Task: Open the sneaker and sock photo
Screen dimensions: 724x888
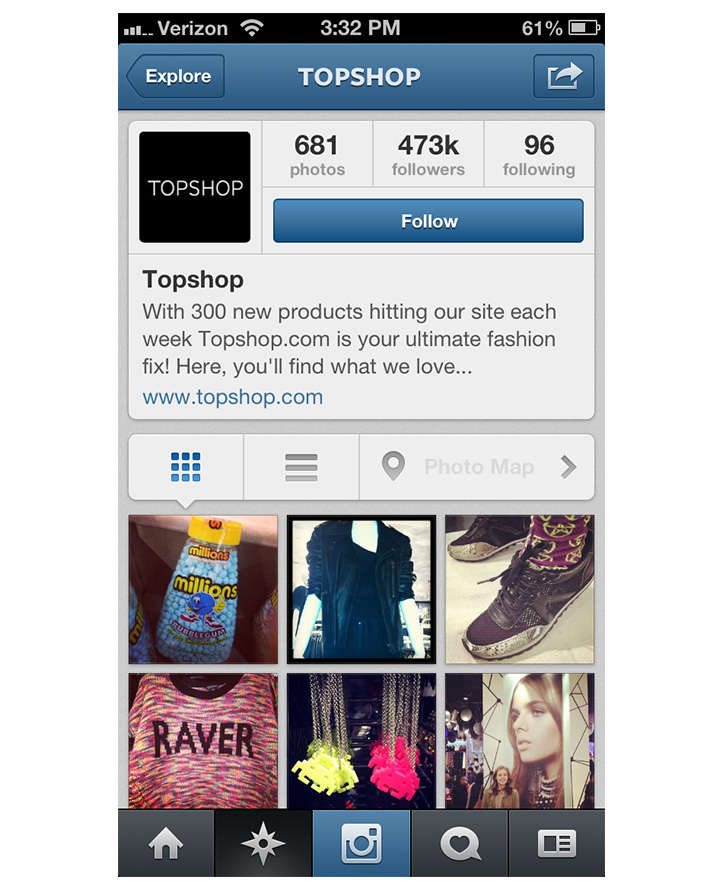Action: [519, 590]
